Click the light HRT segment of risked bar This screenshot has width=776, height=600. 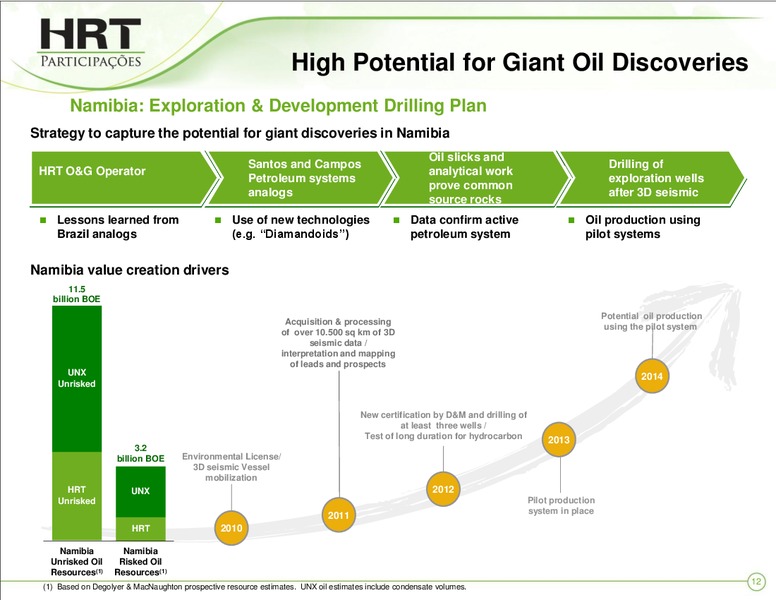click(x=141, y=529)
